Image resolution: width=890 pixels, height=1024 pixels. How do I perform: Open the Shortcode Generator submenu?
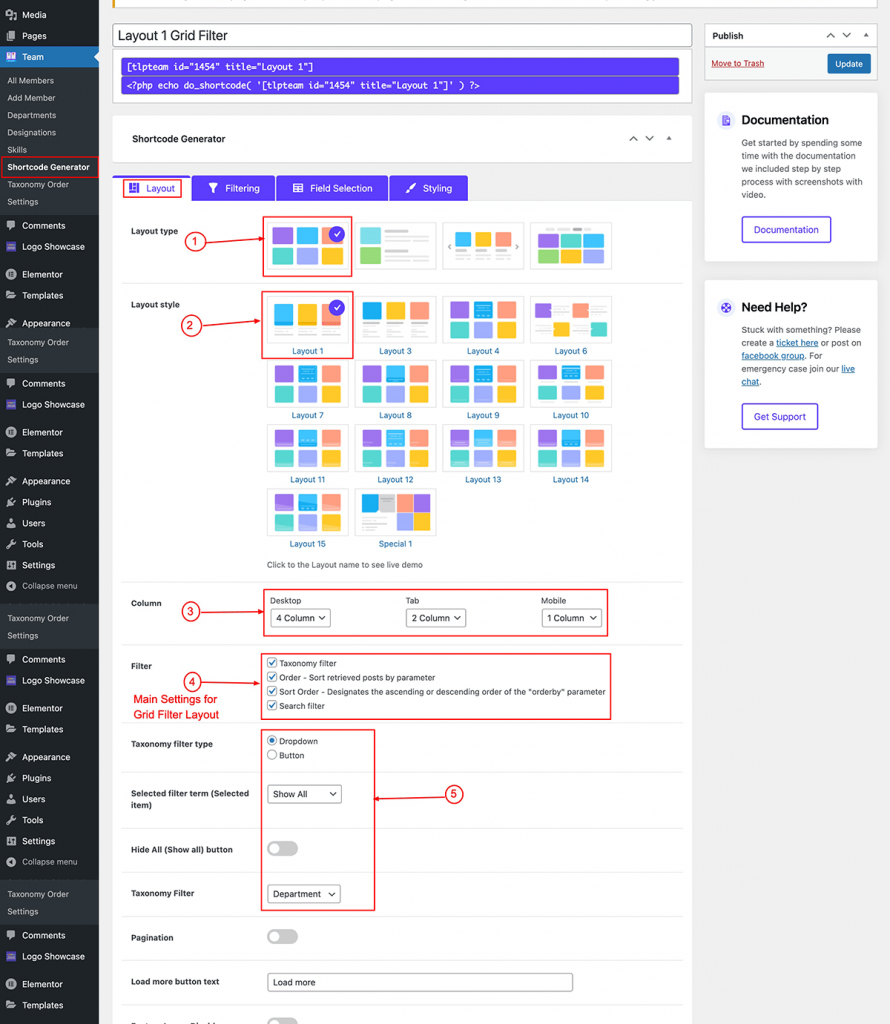[x=49, y=167]
